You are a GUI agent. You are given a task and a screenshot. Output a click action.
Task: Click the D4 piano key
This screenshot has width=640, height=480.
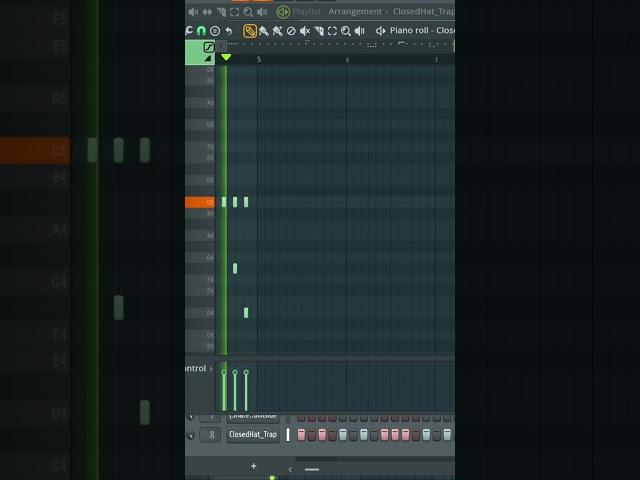[200, 313]
